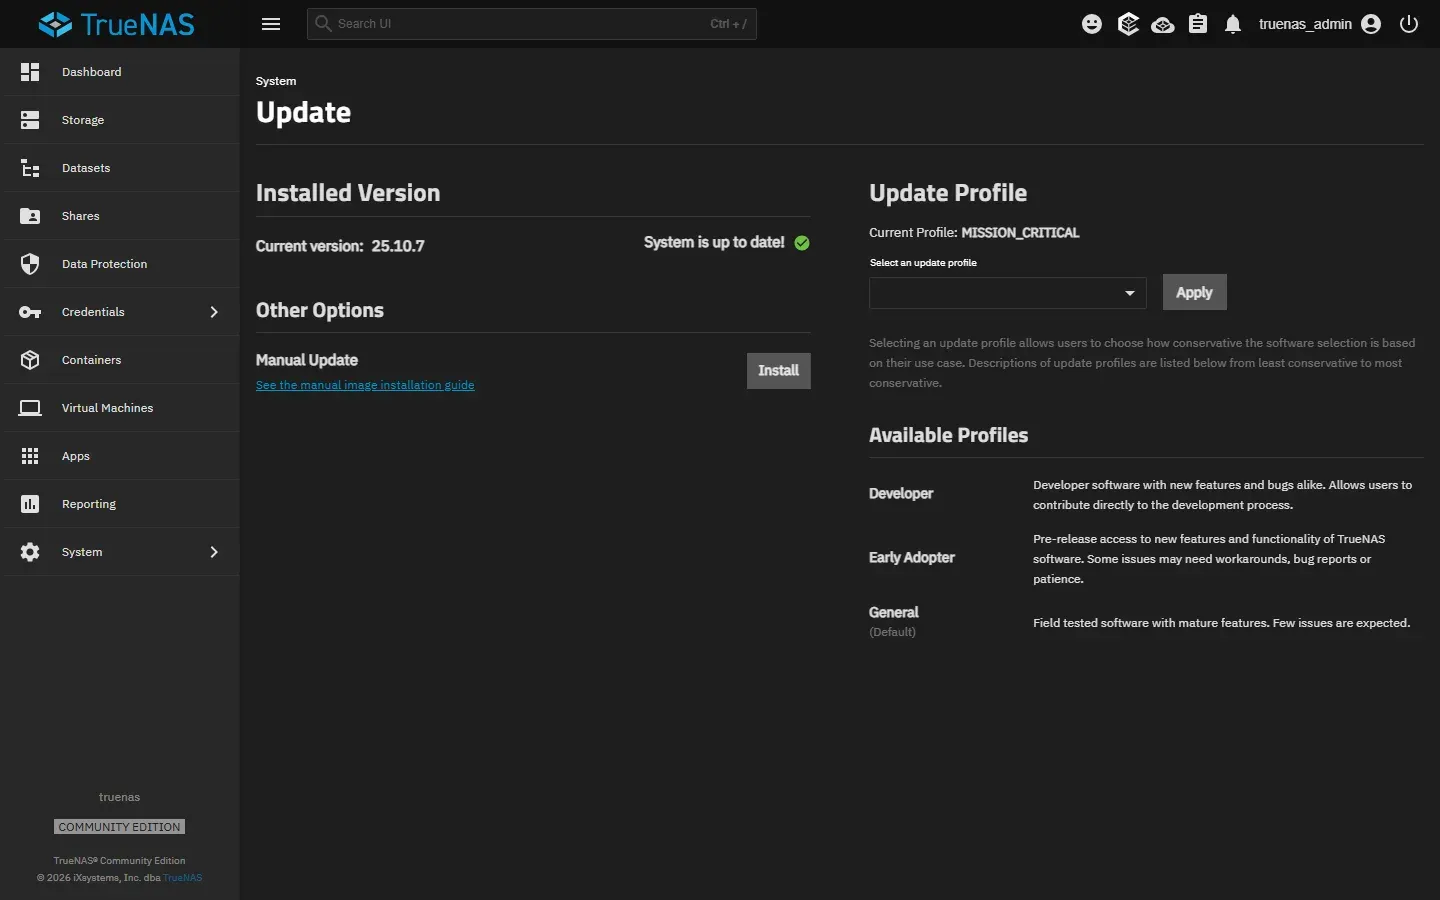Expand the System submenu chevron

[214, 552]
